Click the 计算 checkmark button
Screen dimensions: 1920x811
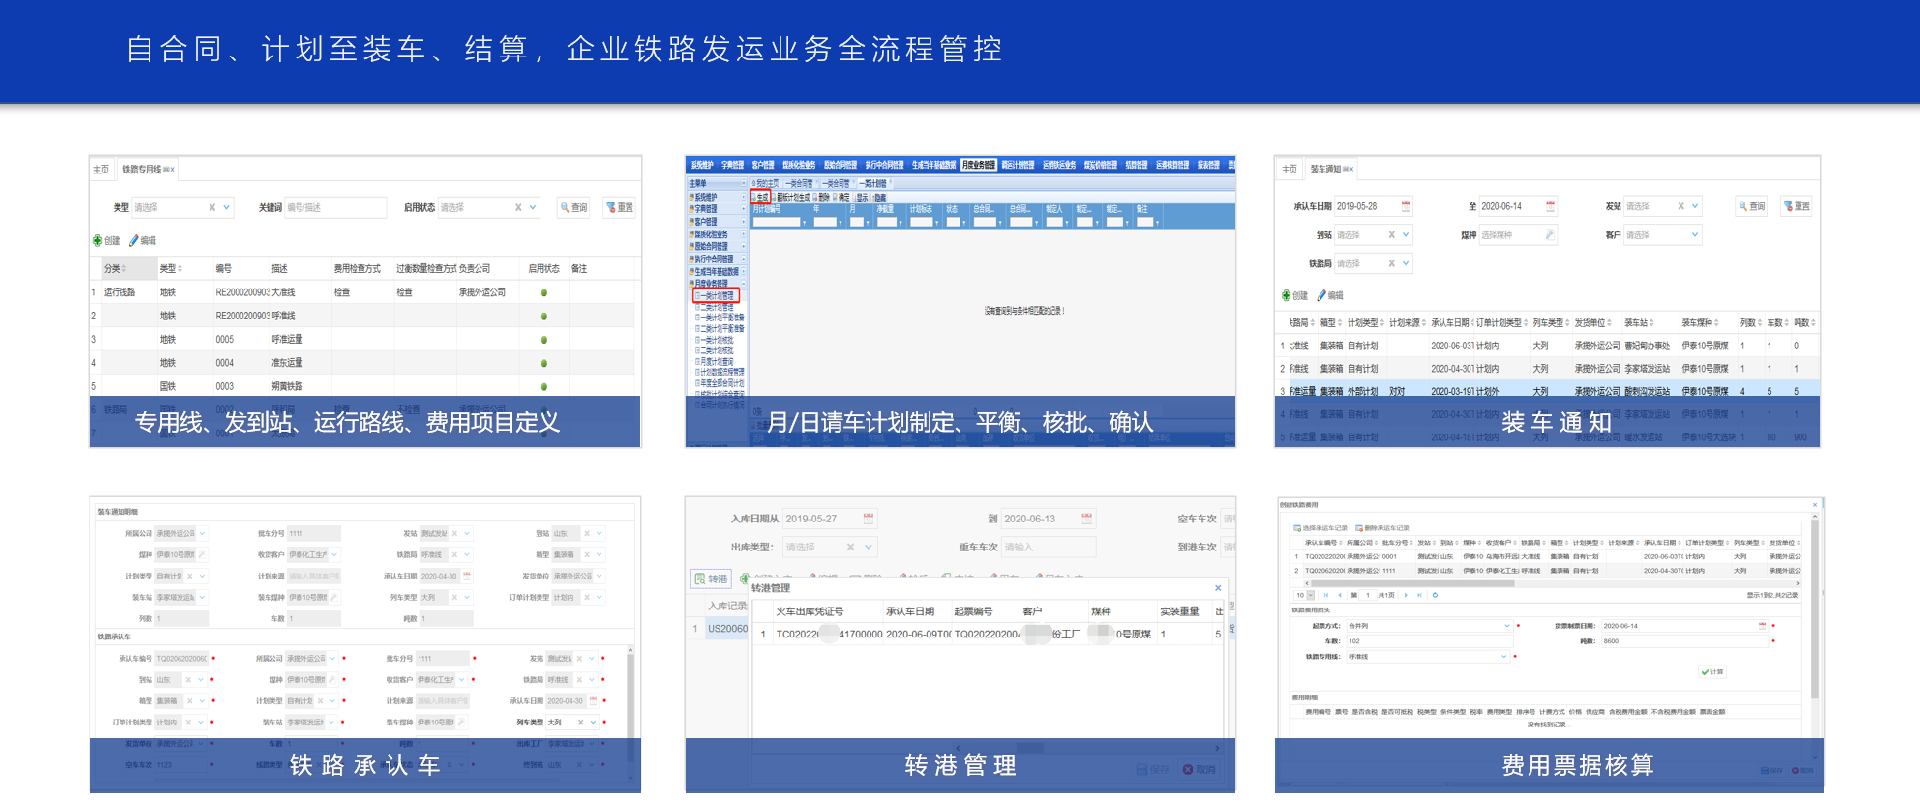click(x=1712, y=671)
